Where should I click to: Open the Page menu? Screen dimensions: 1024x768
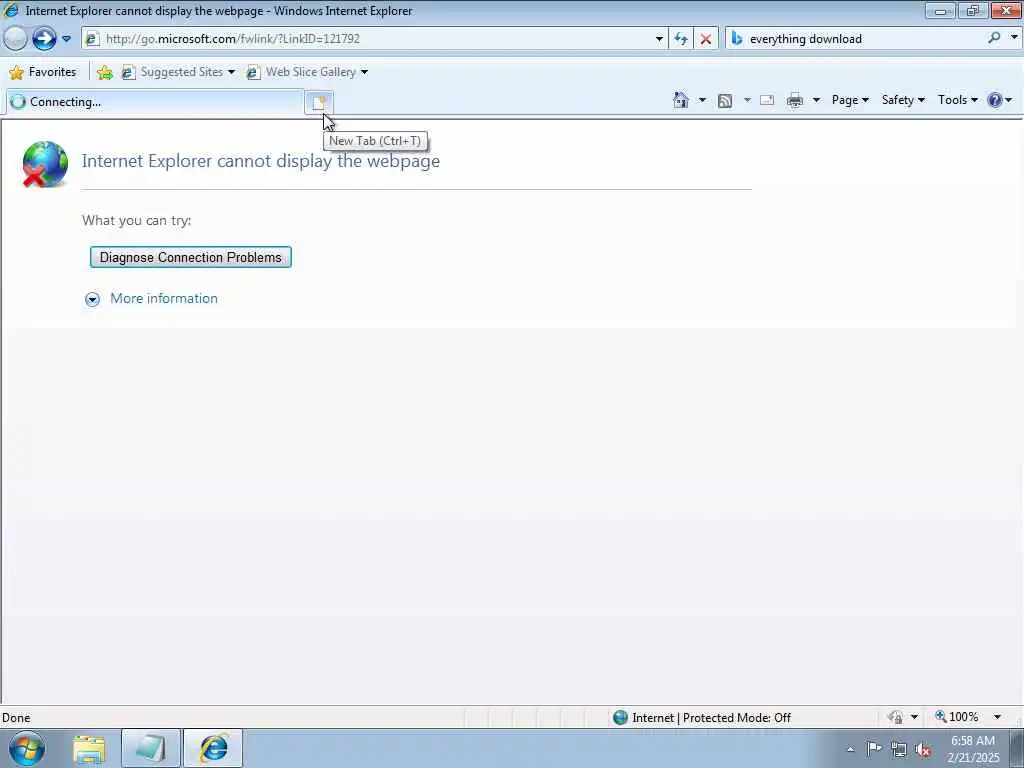(x=850, y=100)
